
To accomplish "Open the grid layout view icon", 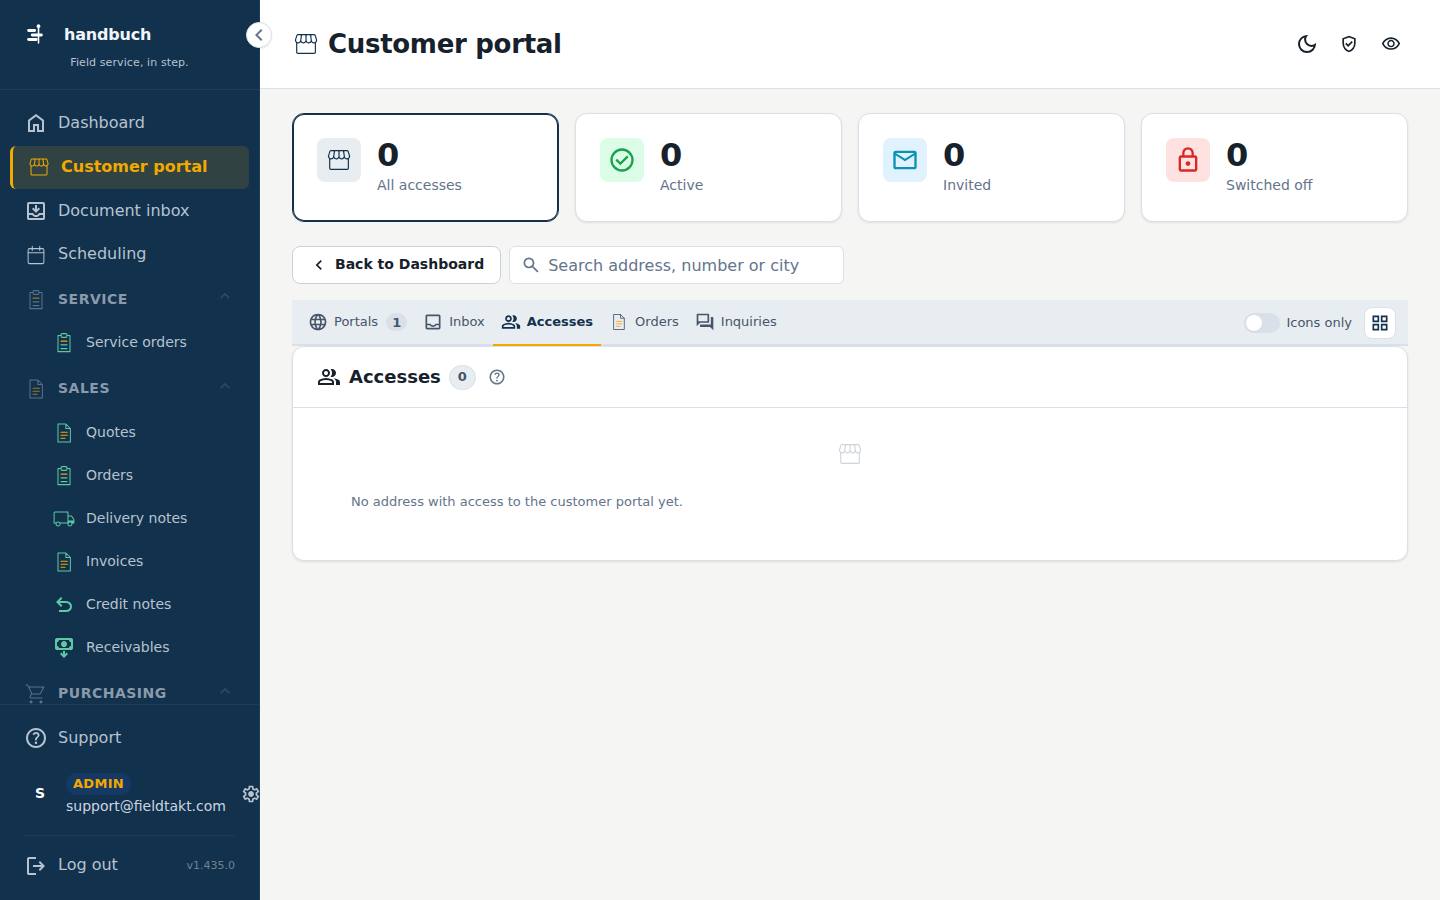I will (x=1380, y=323).
